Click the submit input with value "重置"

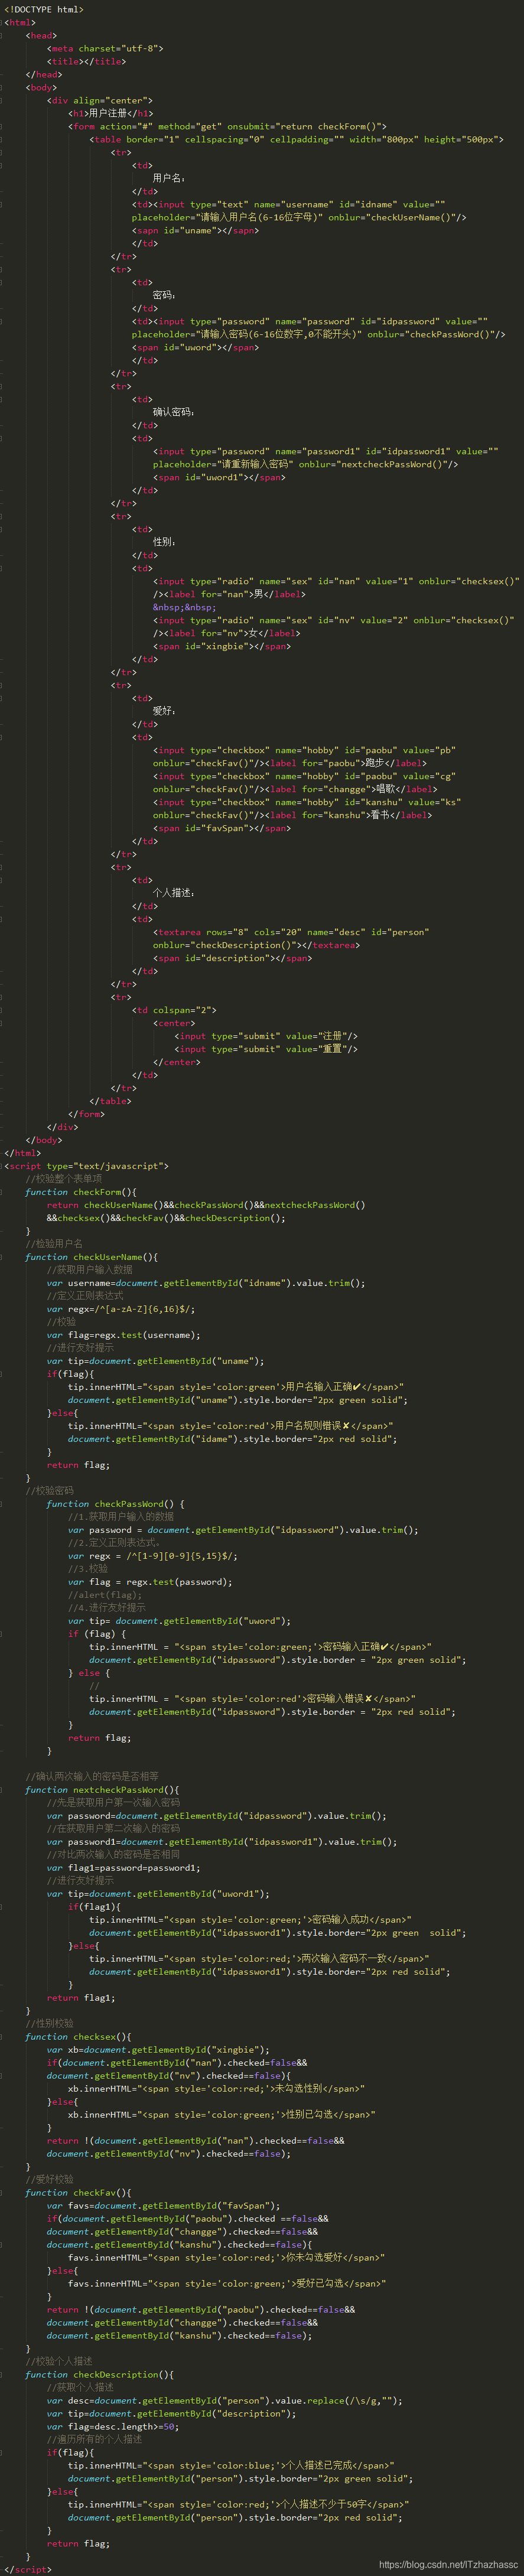(266, 1050)
